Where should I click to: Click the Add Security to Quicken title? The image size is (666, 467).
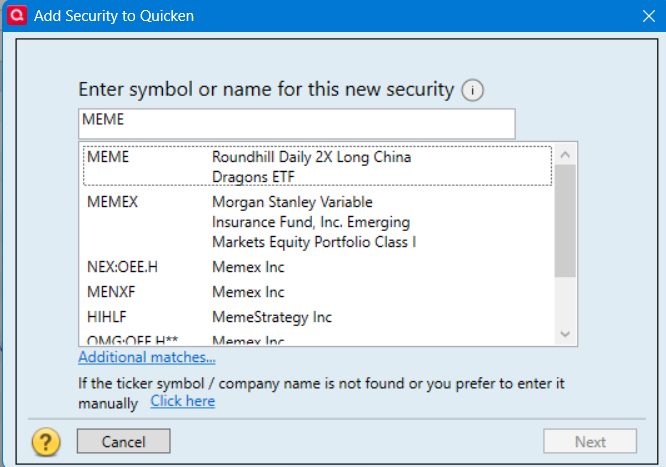(114, 16)
